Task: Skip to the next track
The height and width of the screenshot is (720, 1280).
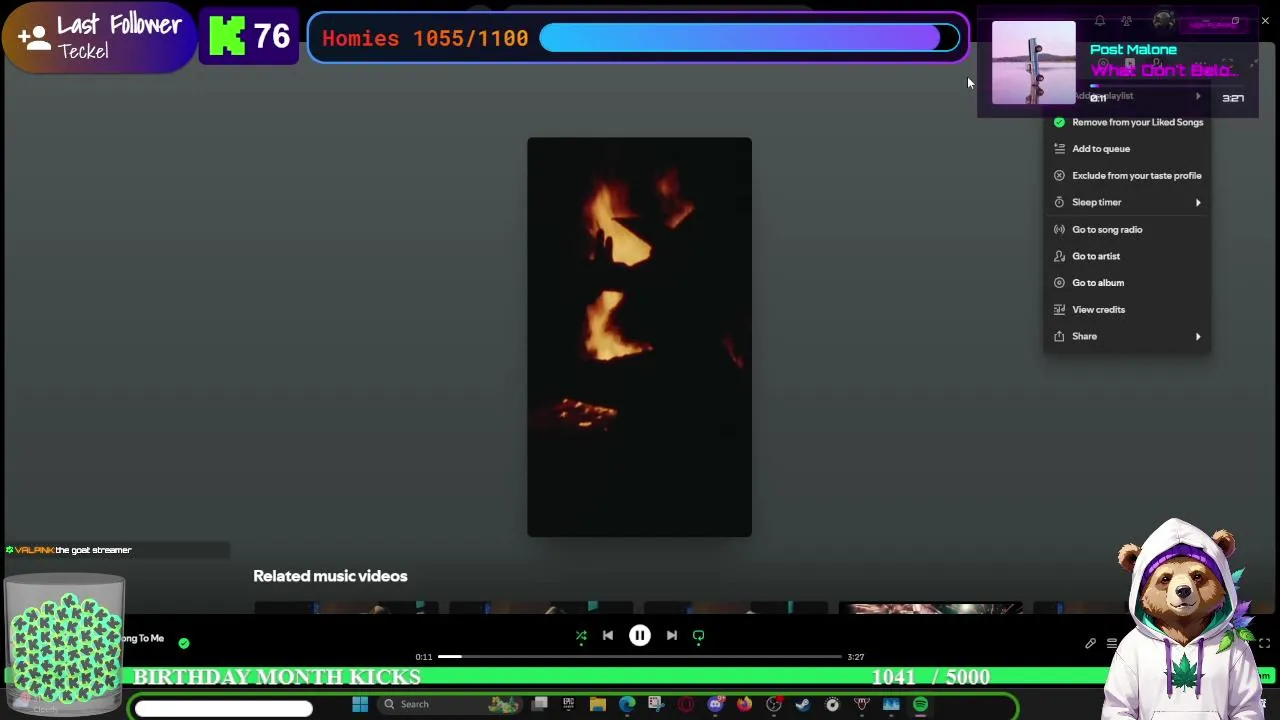Action: click(672, 636)
